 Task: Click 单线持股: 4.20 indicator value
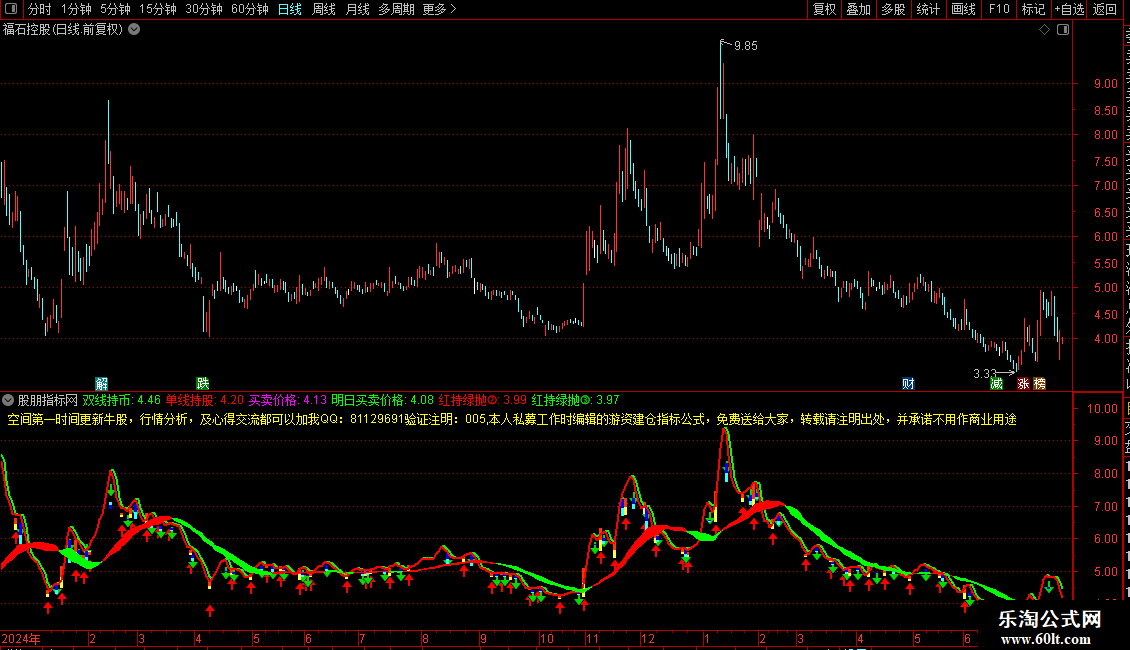[205, 400]
